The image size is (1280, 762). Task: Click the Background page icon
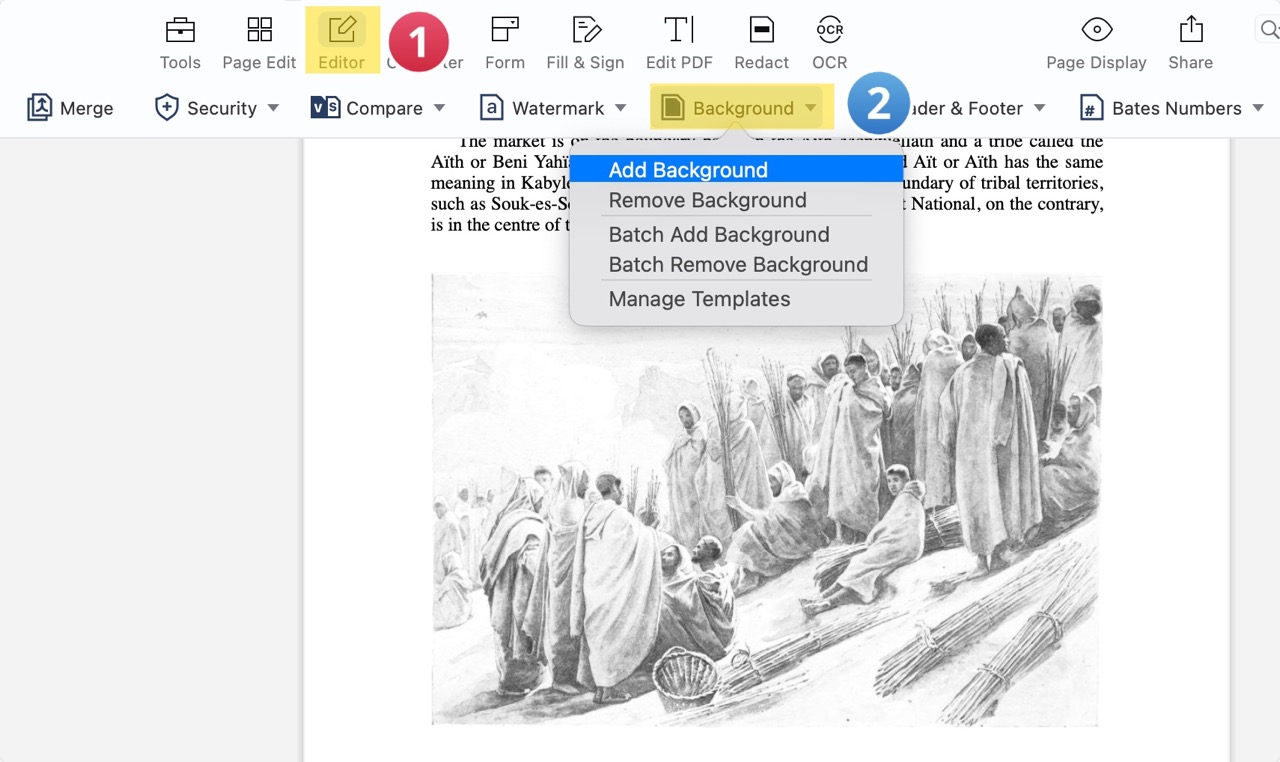click(672, 107)
